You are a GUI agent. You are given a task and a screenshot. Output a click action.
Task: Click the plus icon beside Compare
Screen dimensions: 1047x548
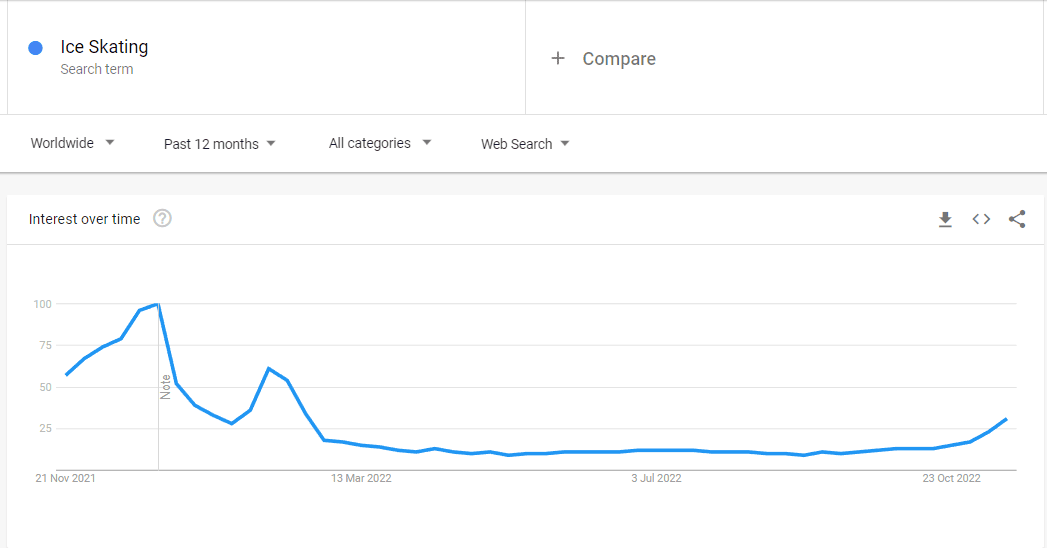[x=558, y=58]
